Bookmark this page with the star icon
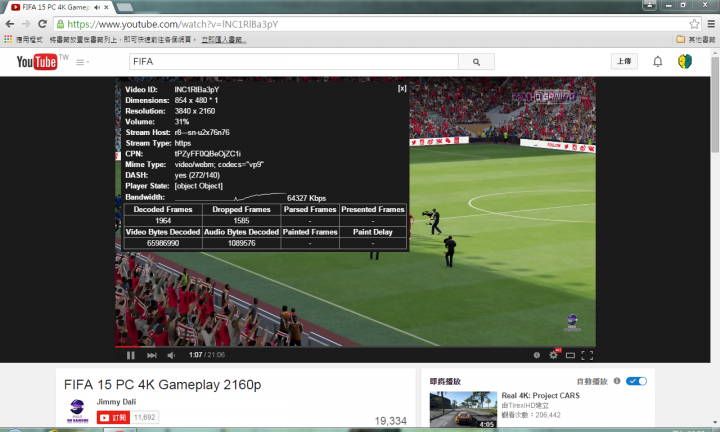The height and width of the screenshot is (432, 720). click(x=694, y=24)
